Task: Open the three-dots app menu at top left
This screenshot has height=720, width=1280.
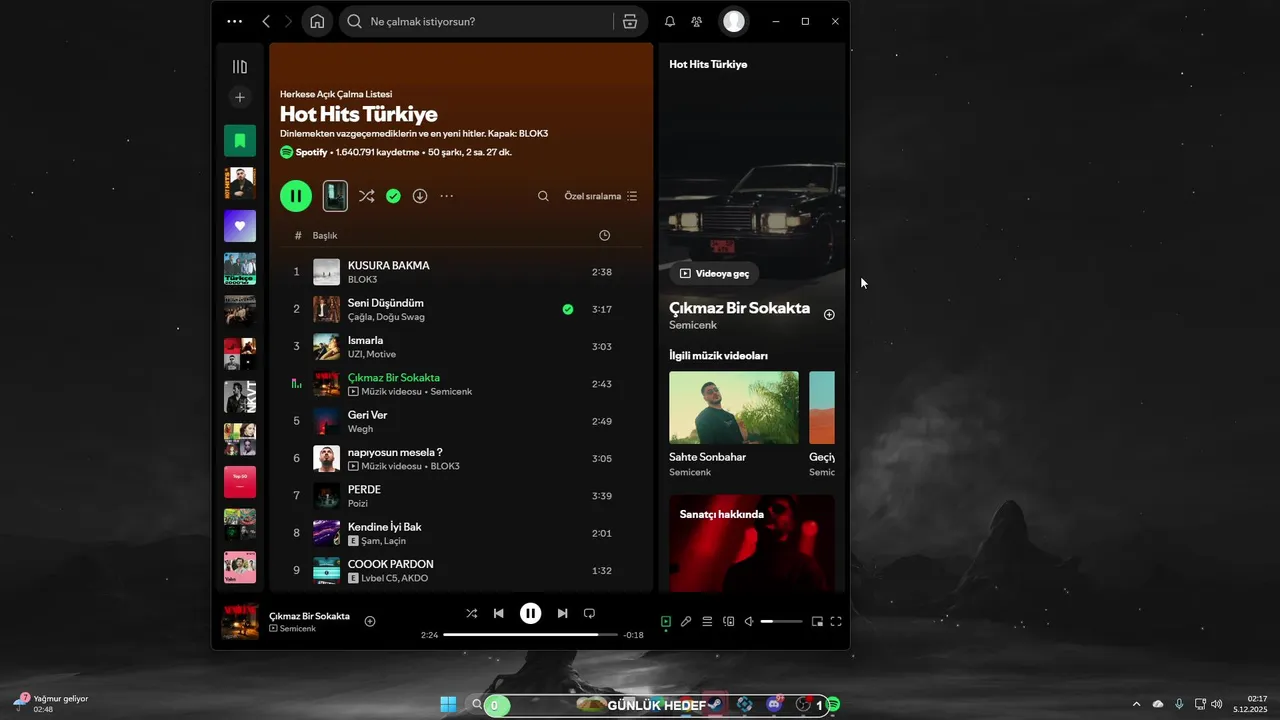Action: click(235, 21)
